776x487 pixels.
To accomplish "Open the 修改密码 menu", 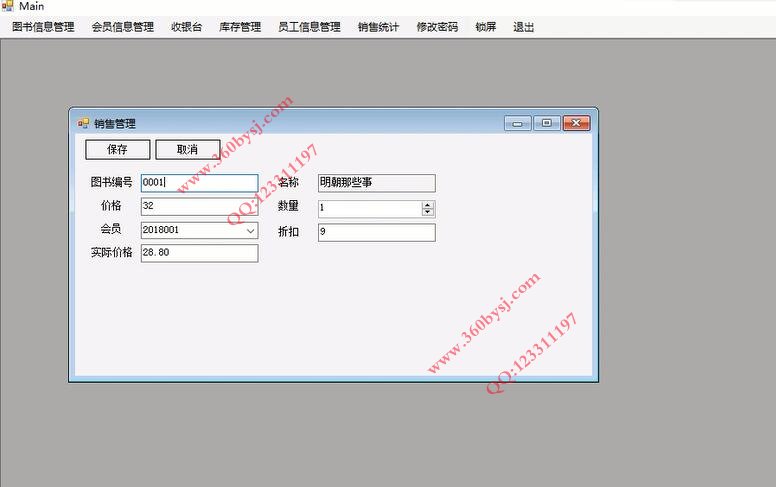I will pos(437,27).
